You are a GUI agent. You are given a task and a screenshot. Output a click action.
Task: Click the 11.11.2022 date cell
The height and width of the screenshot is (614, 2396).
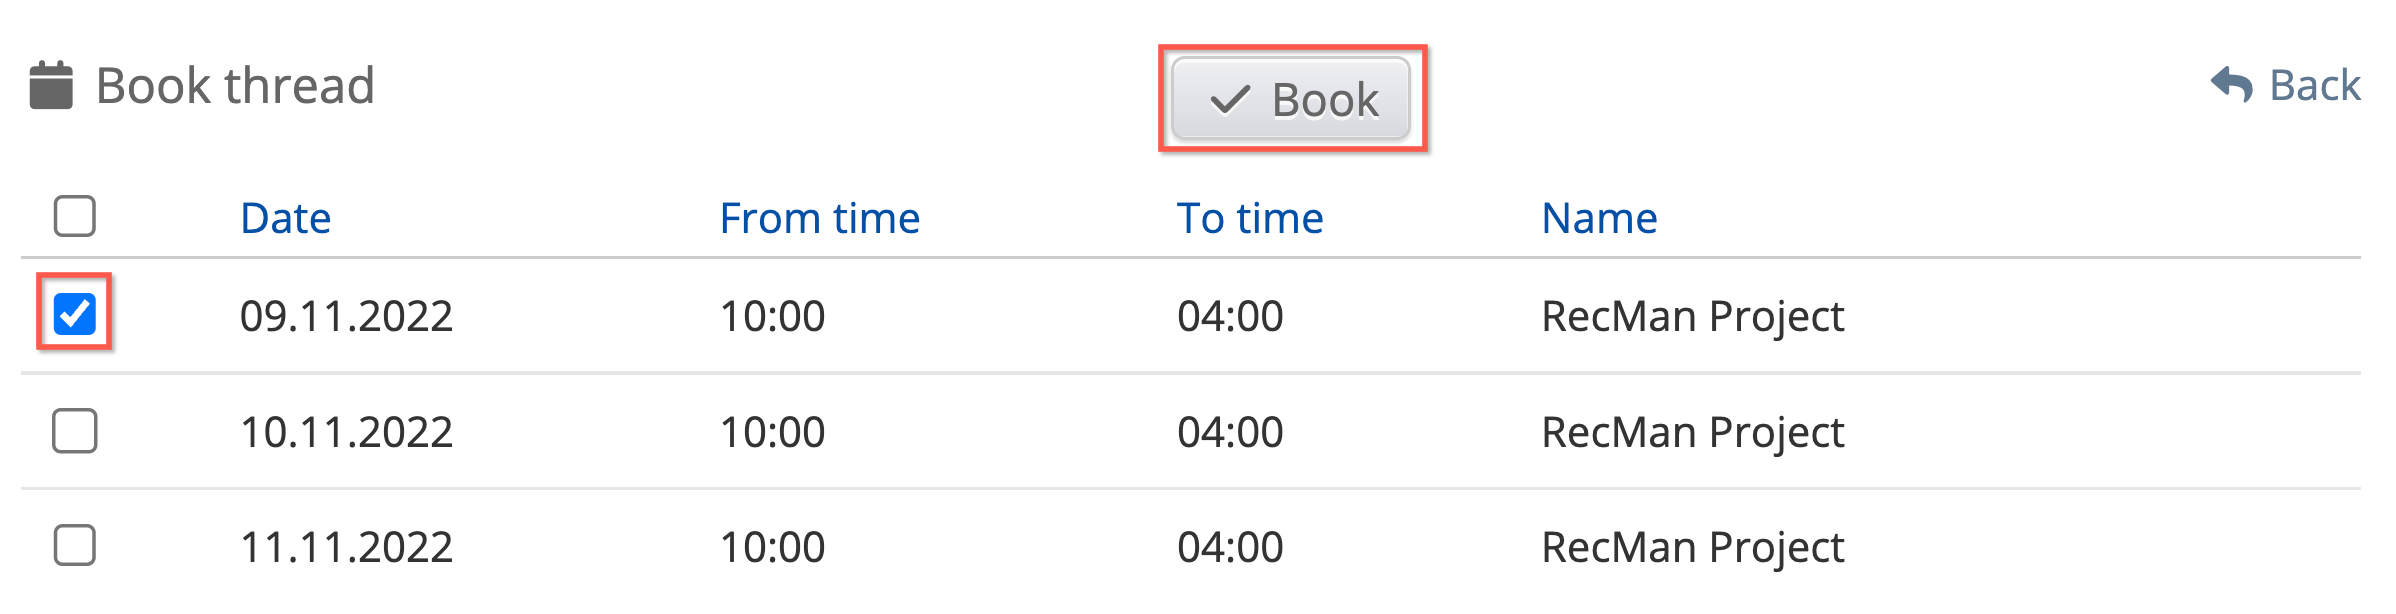click(x=346, y=547)
